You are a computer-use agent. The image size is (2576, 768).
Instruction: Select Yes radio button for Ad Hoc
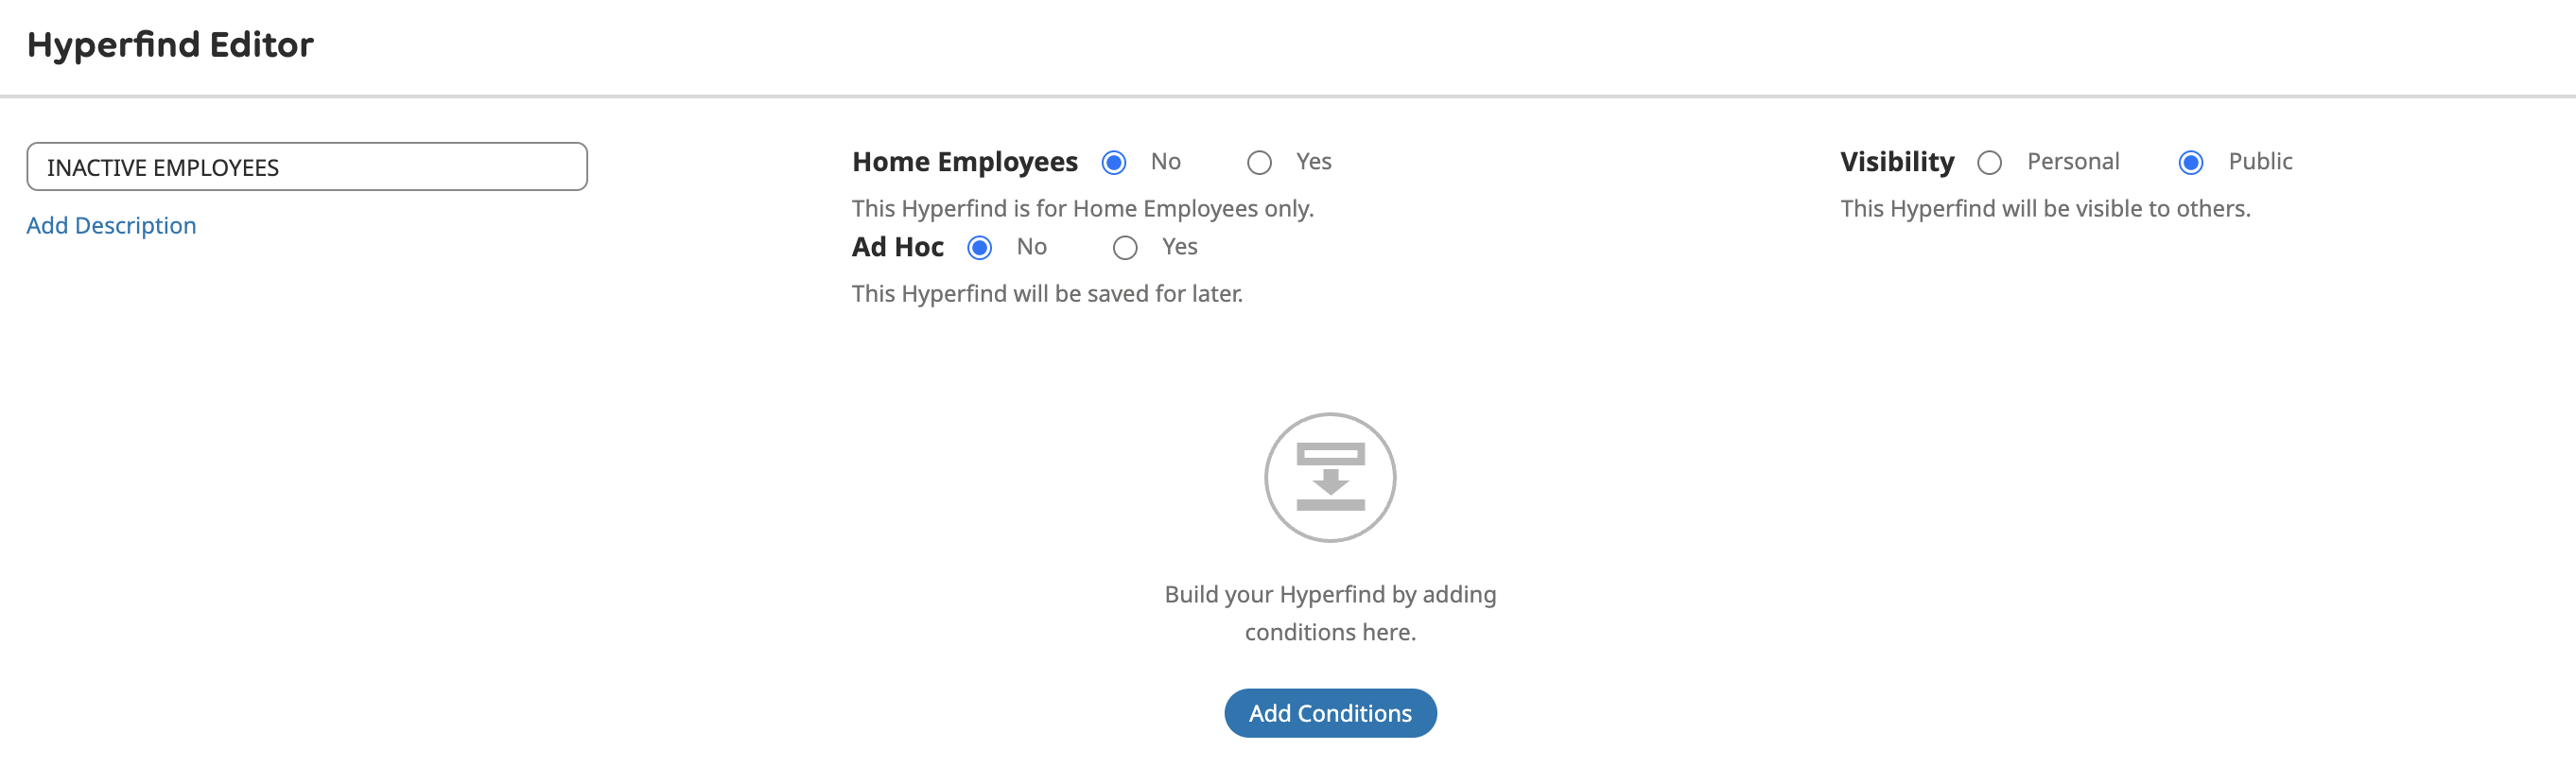pyautogui.click(x=1125, y=247)
